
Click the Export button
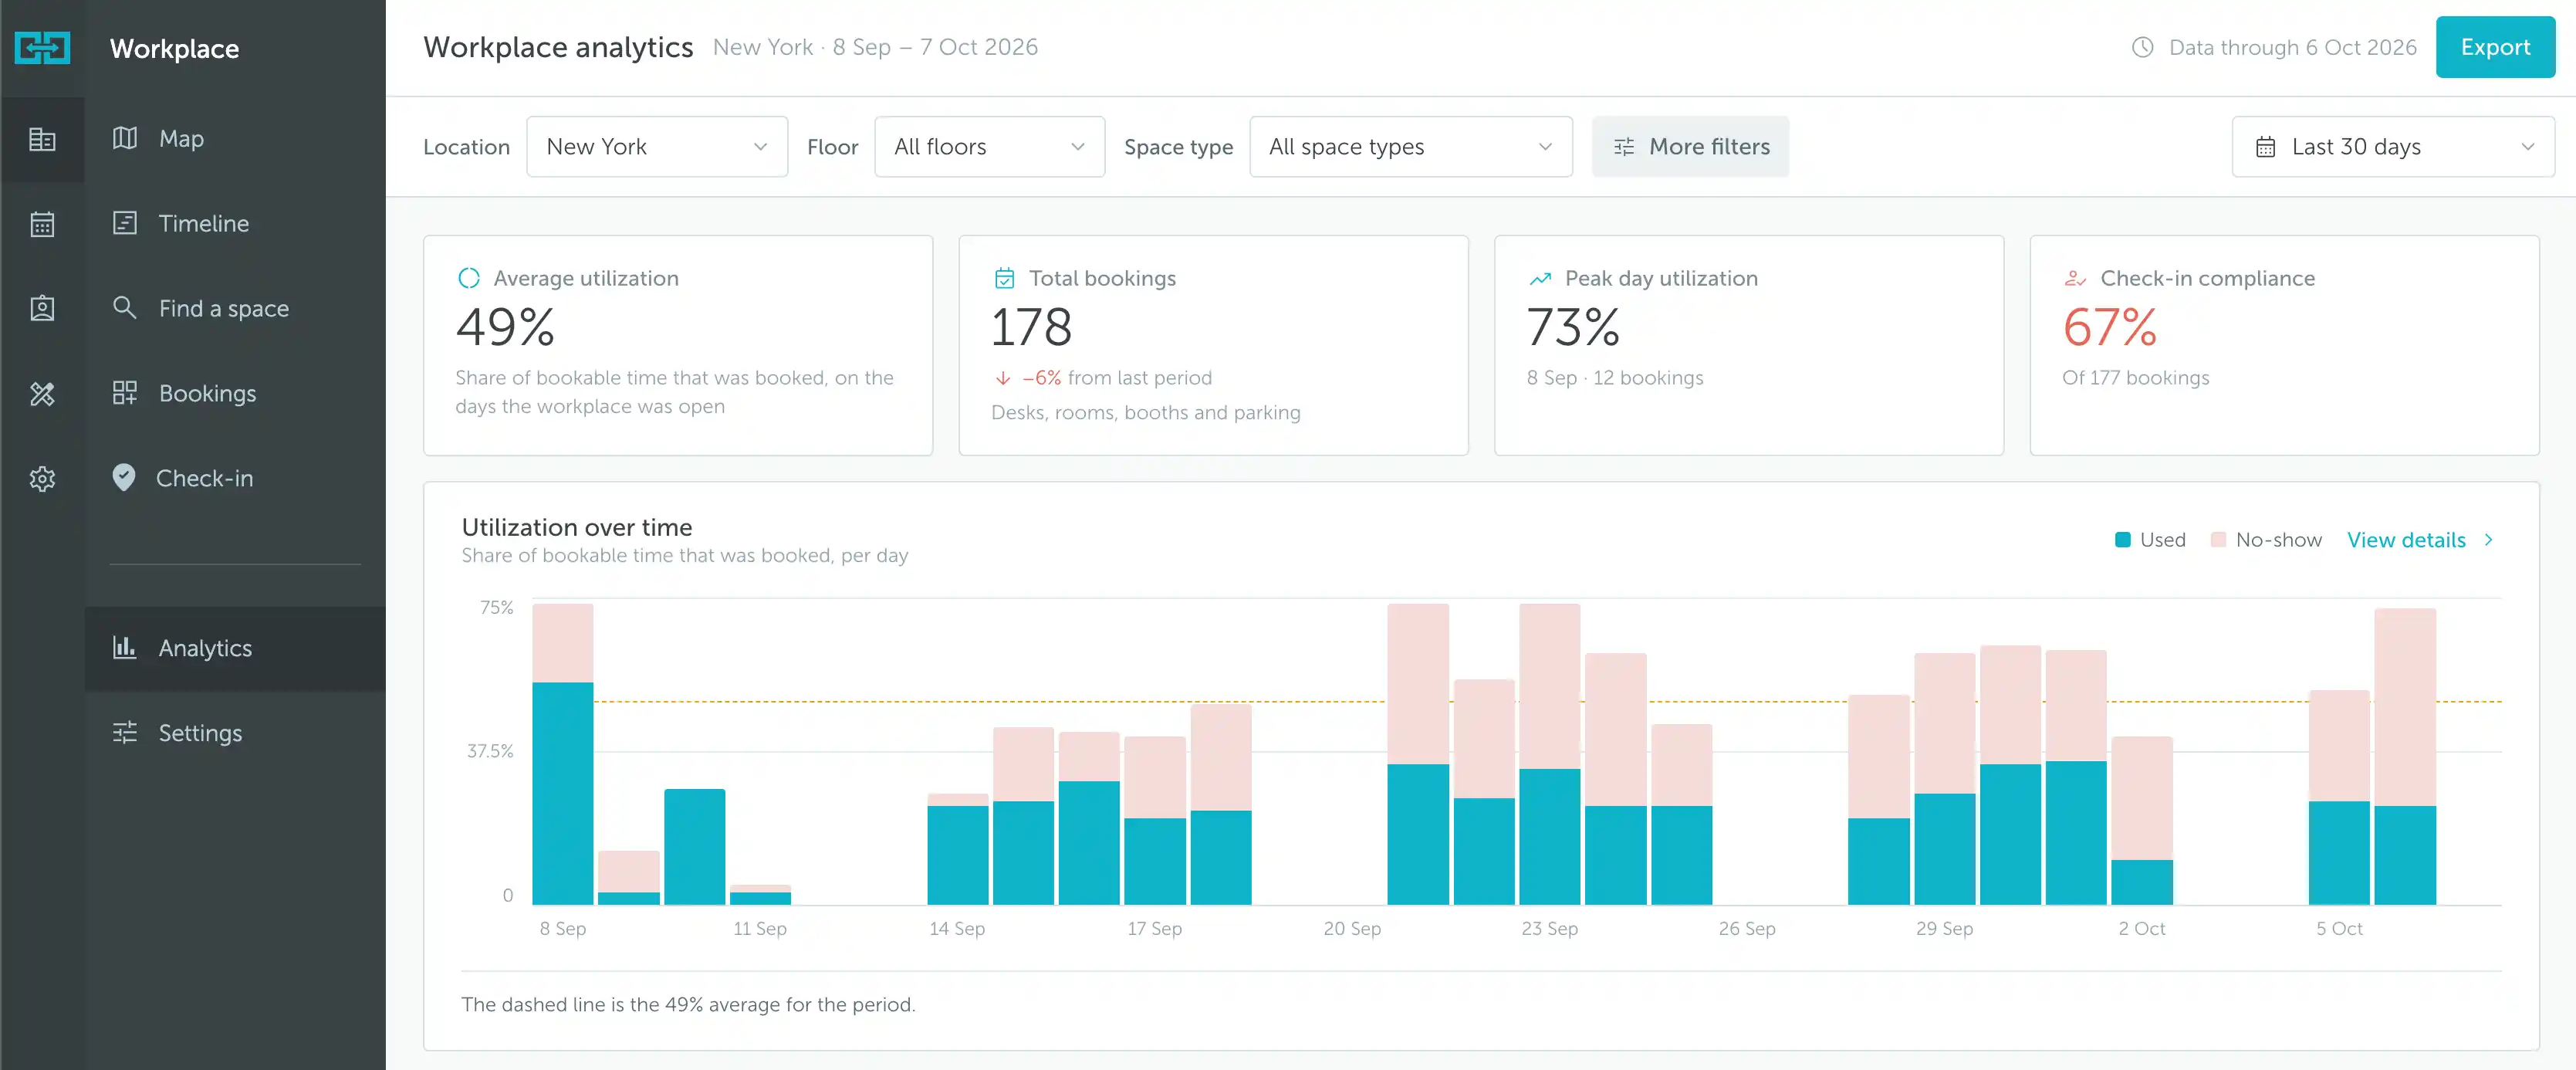click(2495, 47)
